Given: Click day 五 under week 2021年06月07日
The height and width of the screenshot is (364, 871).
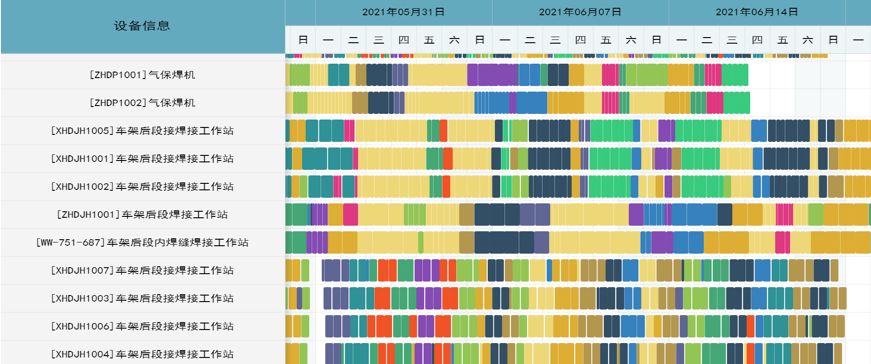Looking at the screenshot, I should click(605, 39).
